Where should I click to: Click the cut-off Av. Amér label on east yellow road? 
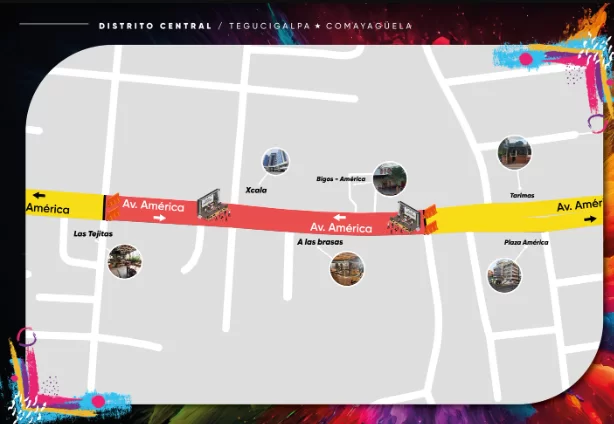tap(580, 205)
